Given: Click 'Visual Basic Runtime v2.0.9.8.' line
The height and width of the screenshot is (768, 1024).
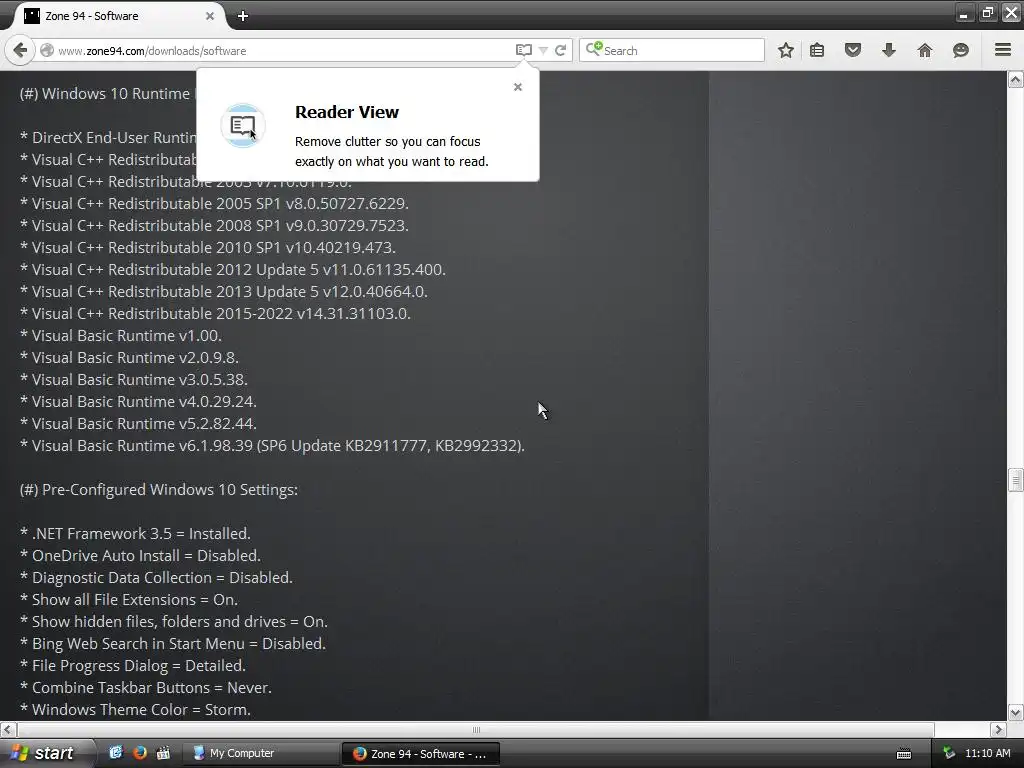Looking at the screenshot, I should point(129,358).
